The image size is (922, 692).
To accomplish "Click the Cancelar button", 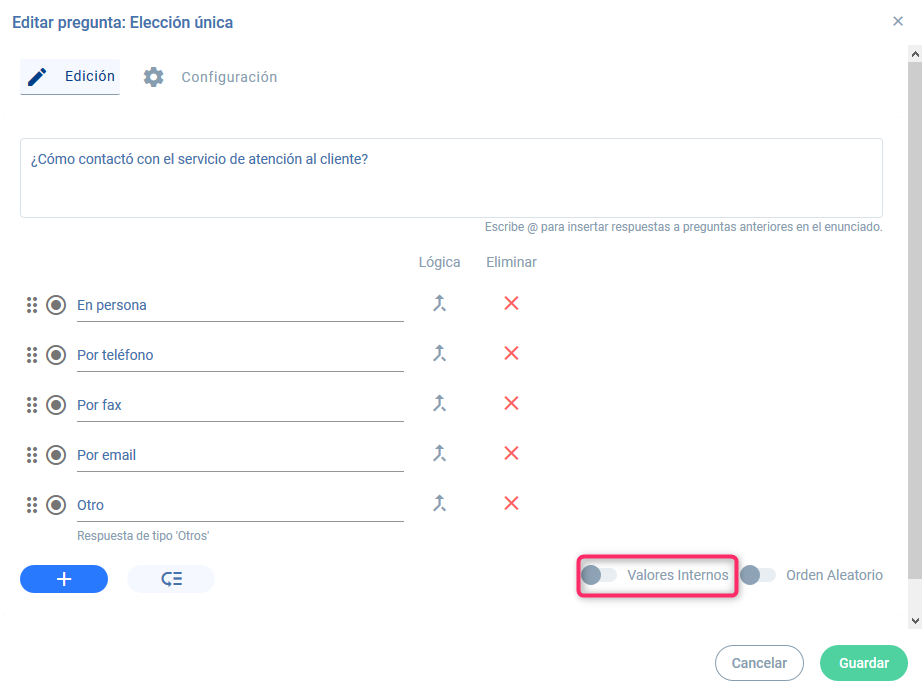I will point(759,663).
